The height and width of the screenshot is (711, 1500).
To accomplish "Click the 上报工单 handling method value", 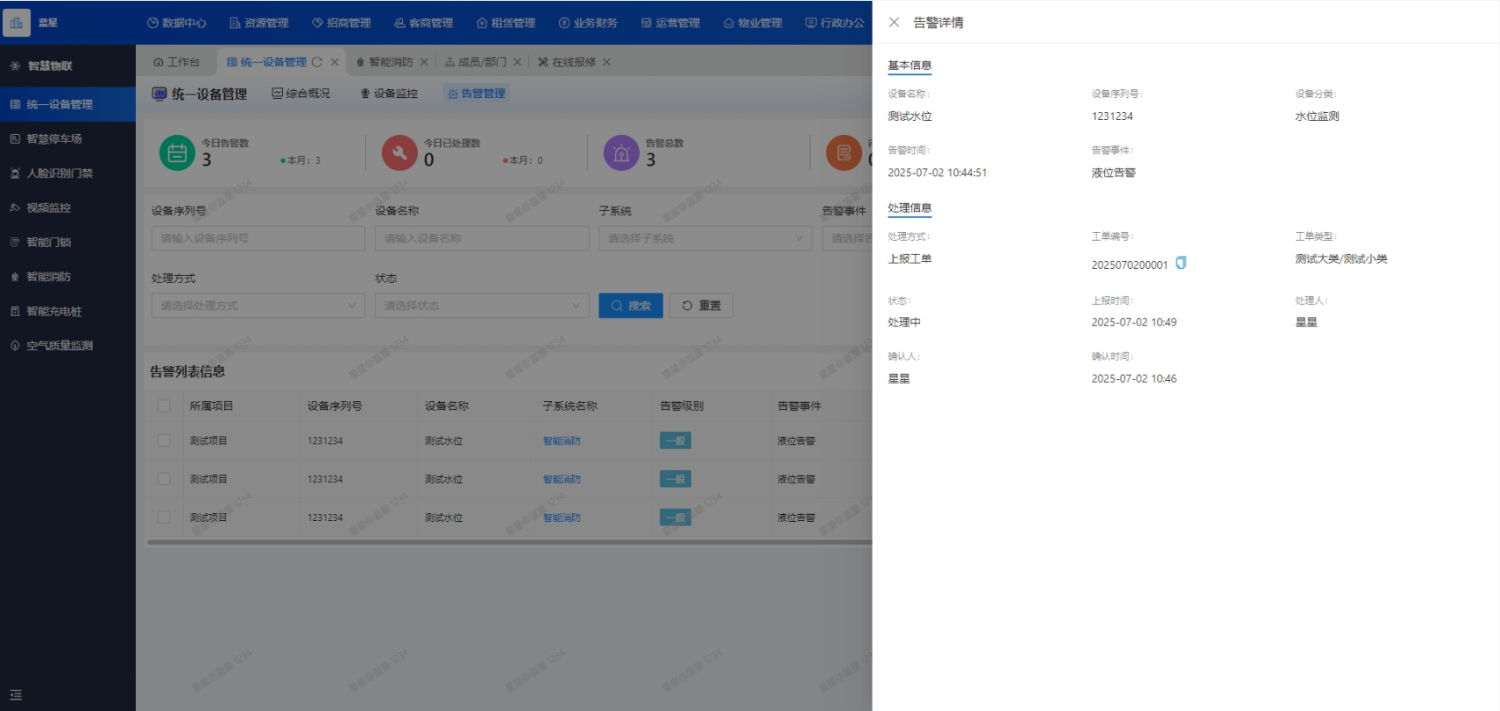I will pyautogui.click(x=910, y=259).
